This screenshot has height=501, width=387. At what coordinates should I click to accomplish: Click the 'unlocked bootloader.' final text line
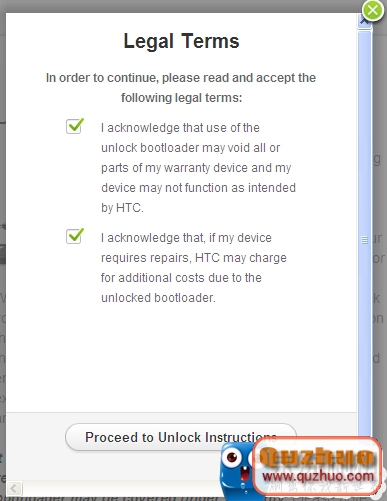158,298
